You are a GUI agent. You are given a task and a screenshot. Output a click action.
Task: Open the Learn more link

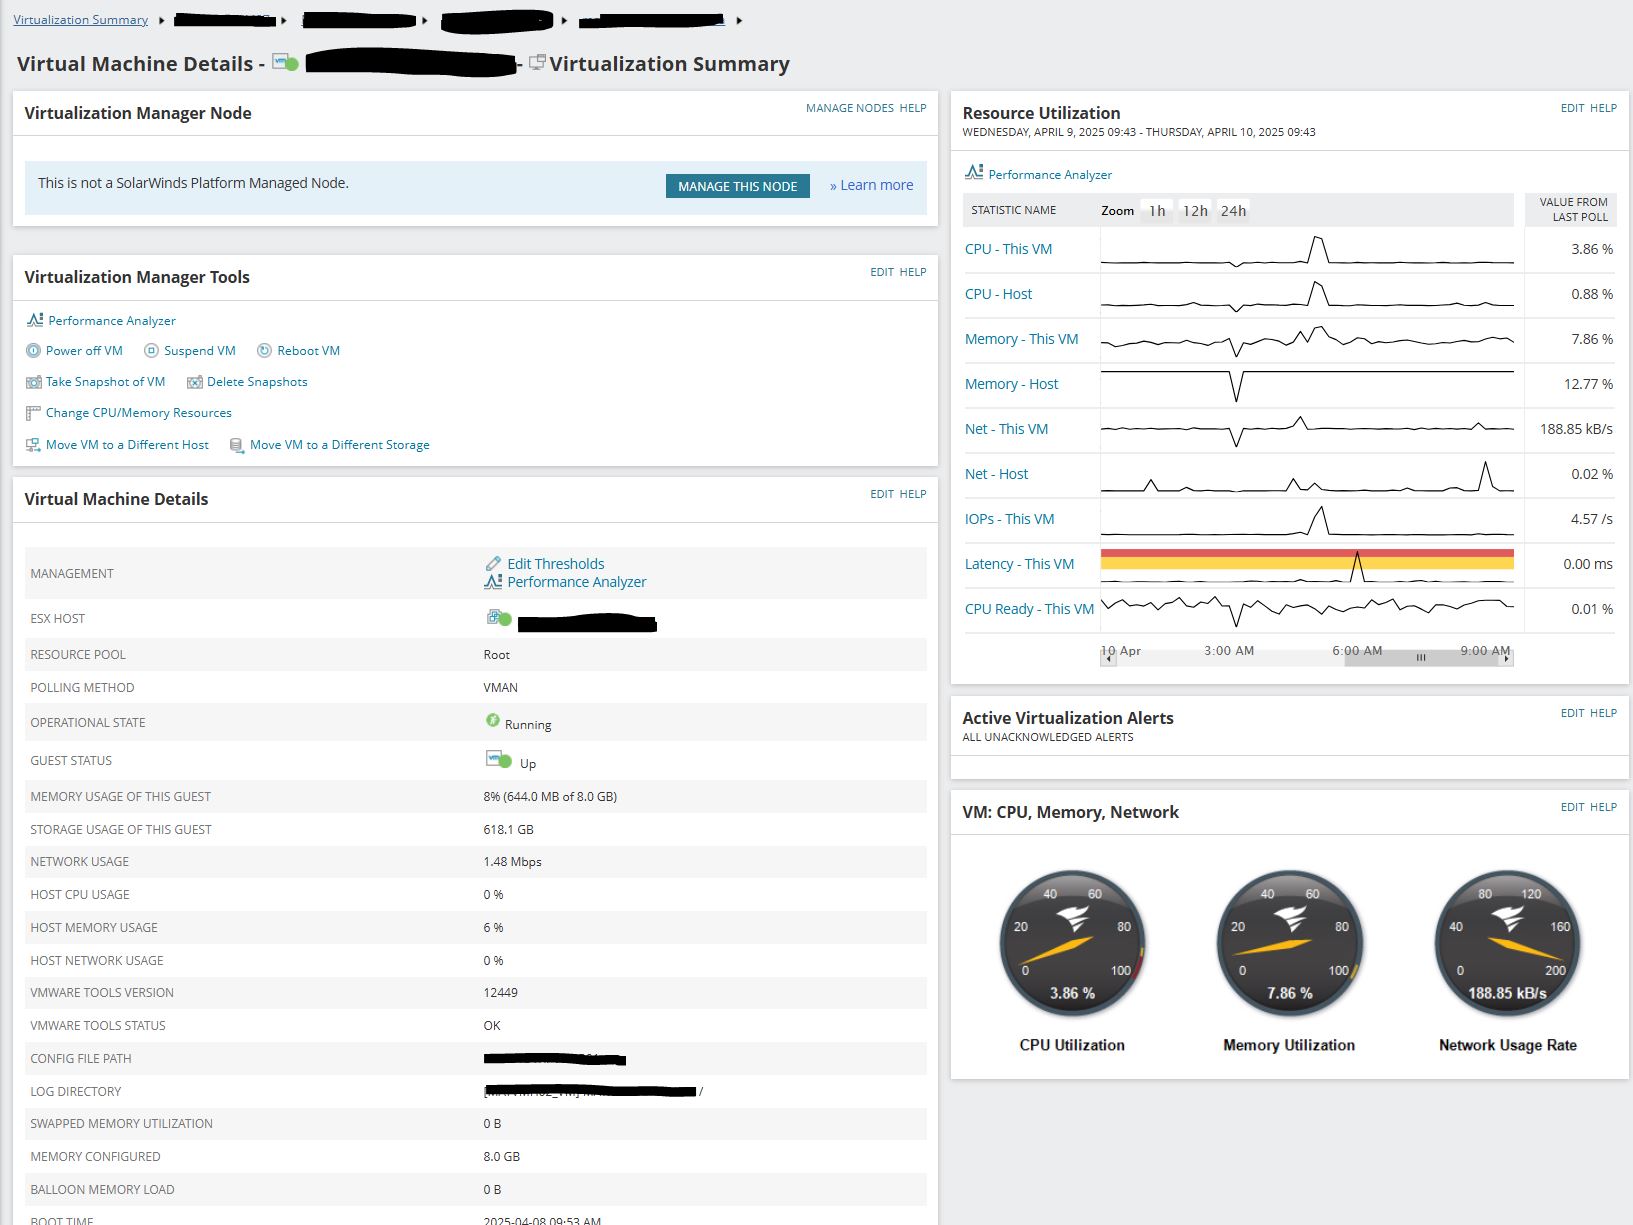pyautogui.click(x=871, y=185)
